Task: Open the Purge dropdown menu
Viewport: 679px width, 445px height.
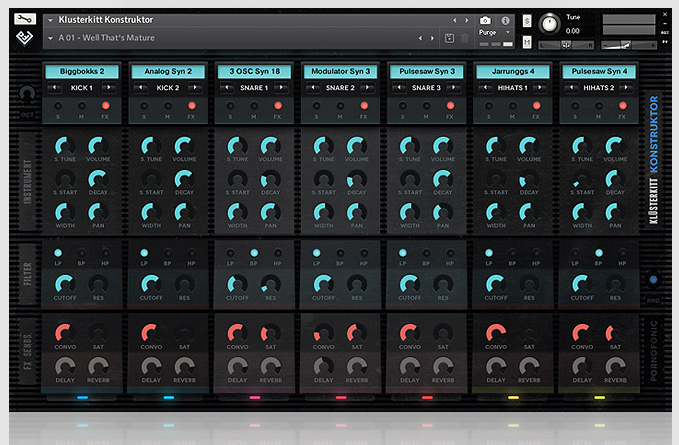Action: [x=495, y=32]
